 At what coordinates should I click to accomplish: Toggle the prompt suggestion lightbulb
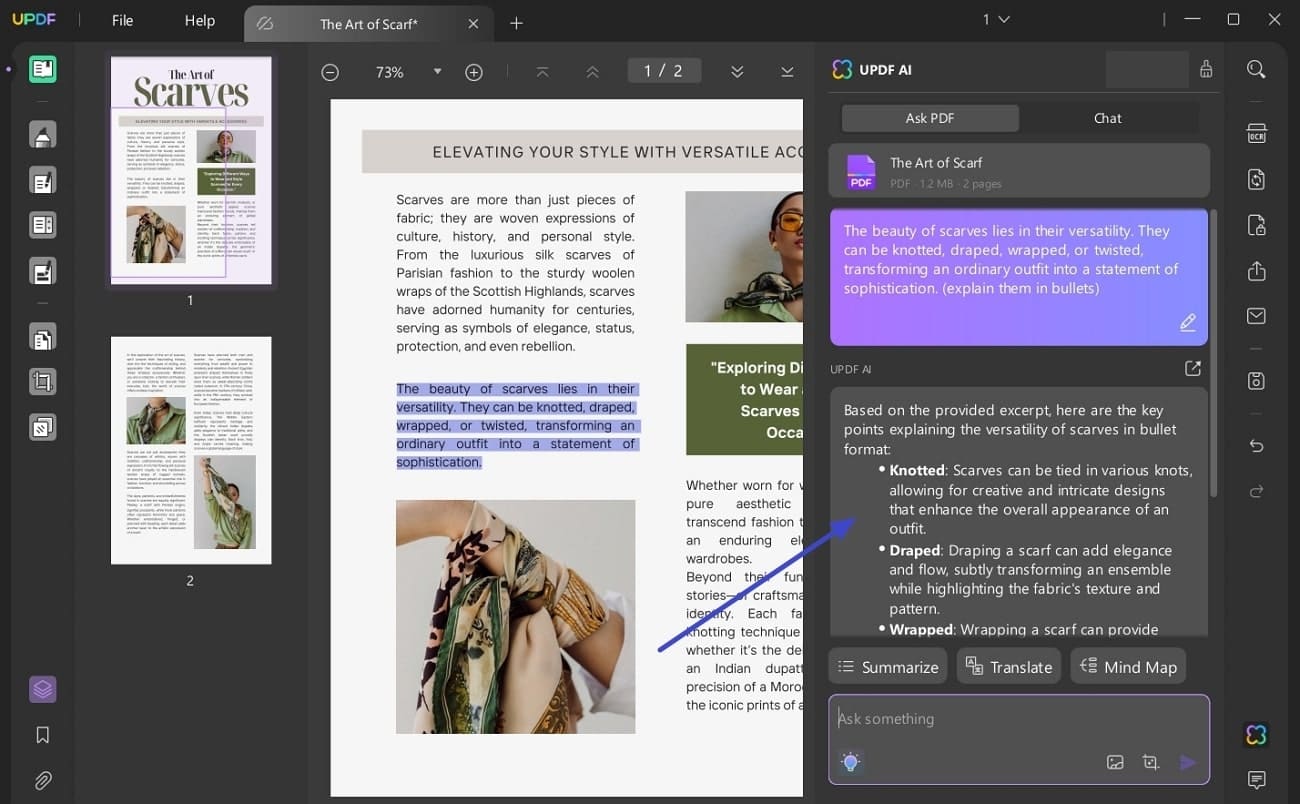point(850,762)
